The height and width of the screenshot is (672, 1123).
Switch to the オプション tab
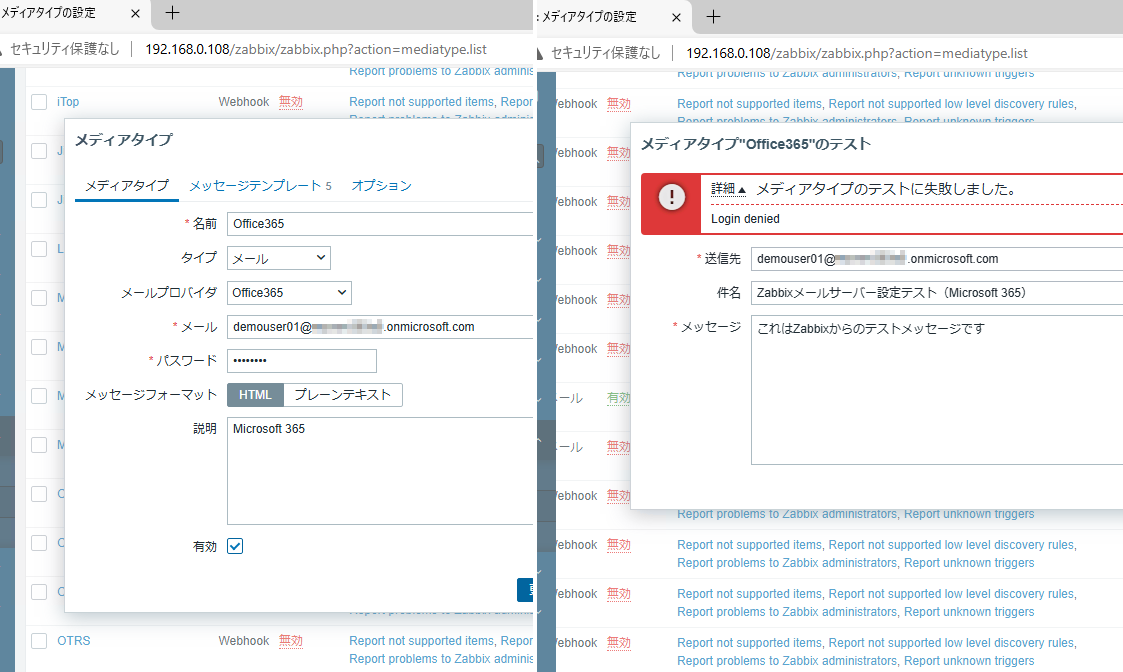pos(382,186)
